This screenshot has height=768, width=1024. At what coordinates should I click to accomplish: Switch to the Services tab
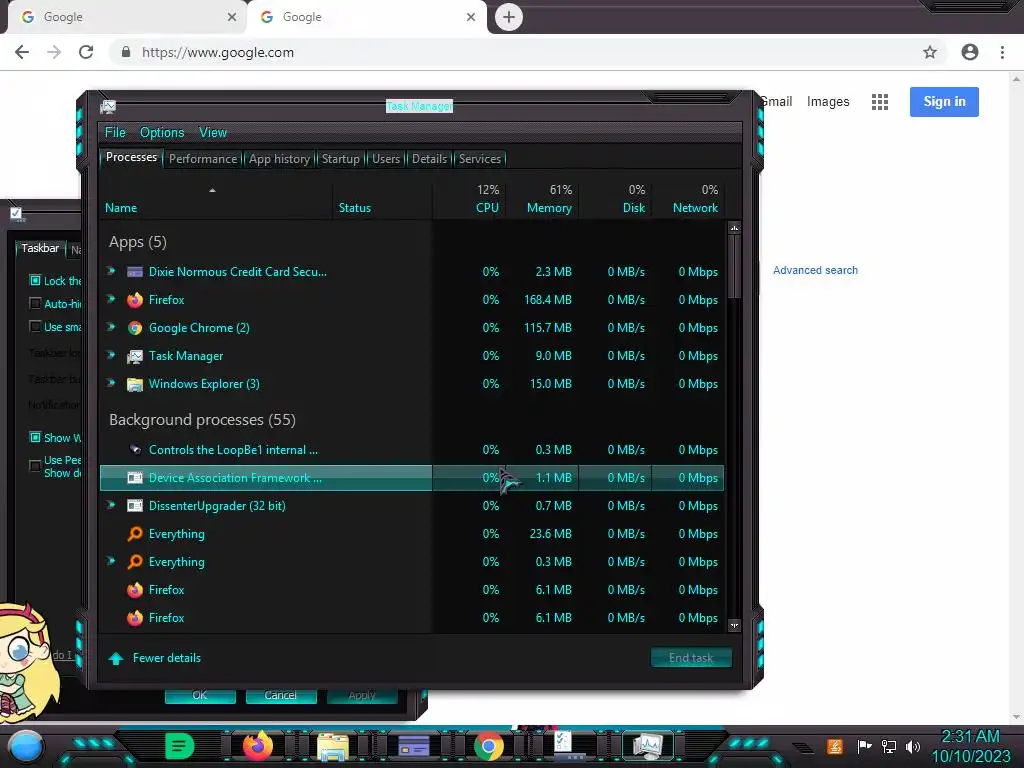tap(479, 159)
